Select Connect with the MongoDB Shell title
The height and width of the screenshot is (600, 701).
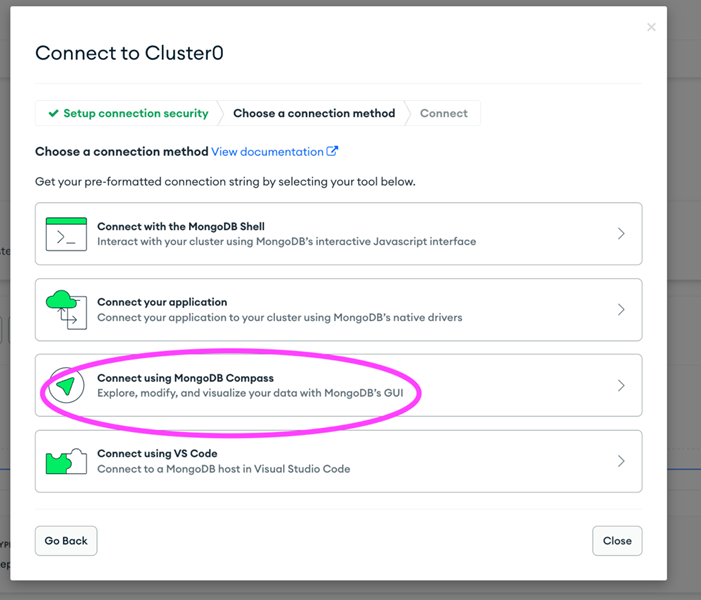coord(181,226)
